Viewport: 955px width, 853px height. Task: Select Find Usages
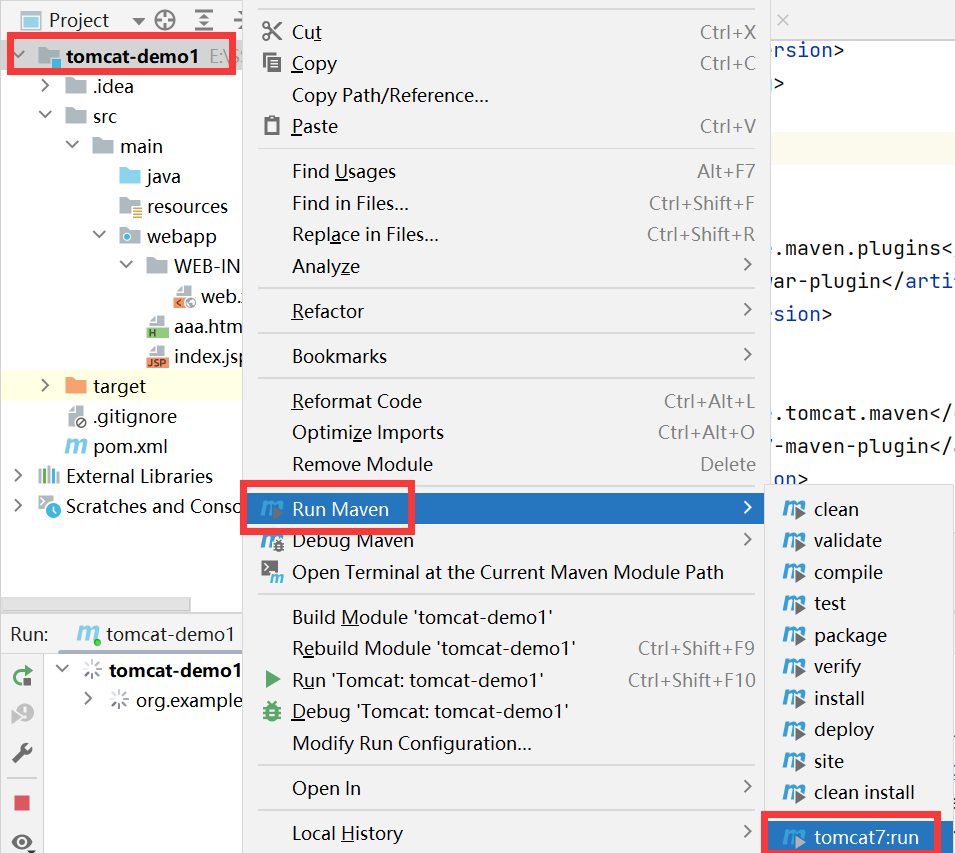pos(507,172)
